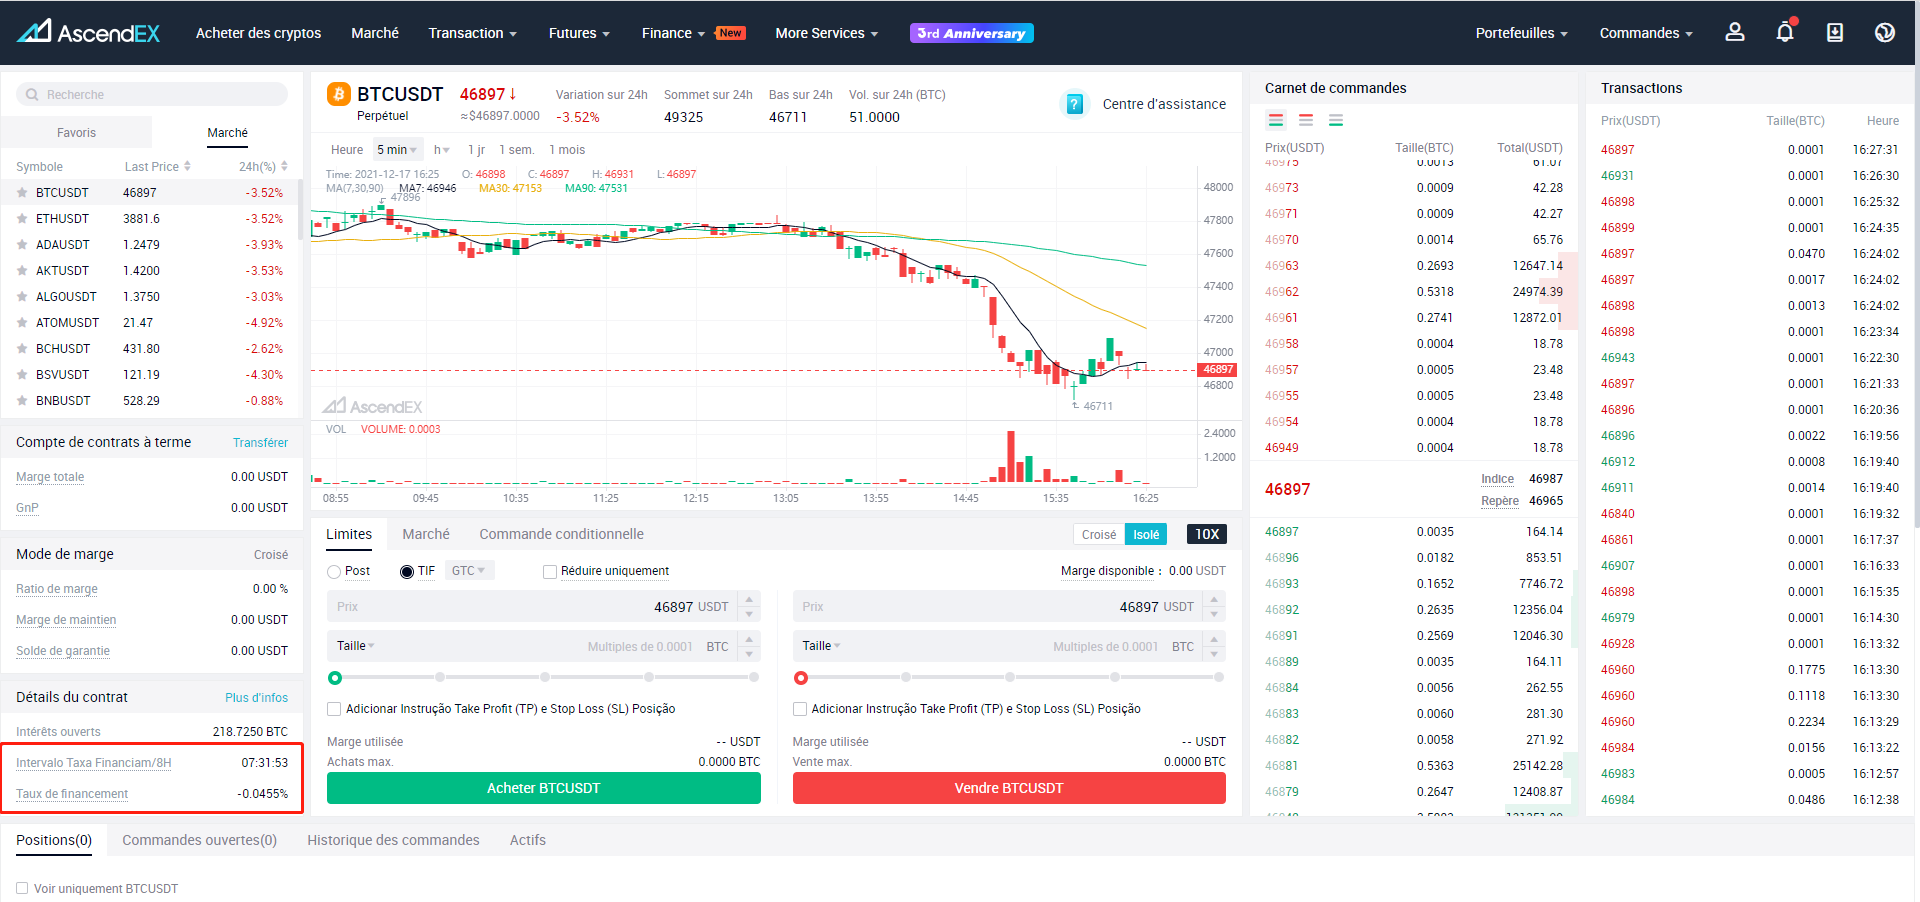Toggle favorite star for BSVUSDT
1920x902 pixels.
(x=22, y=375)
